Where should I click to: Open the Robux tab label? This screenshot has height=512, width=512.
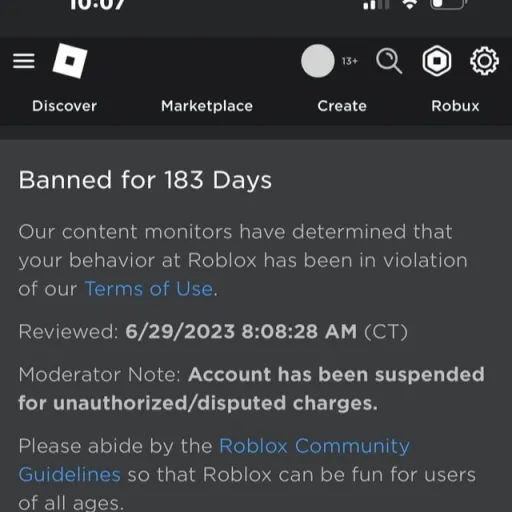coord(455,106)
